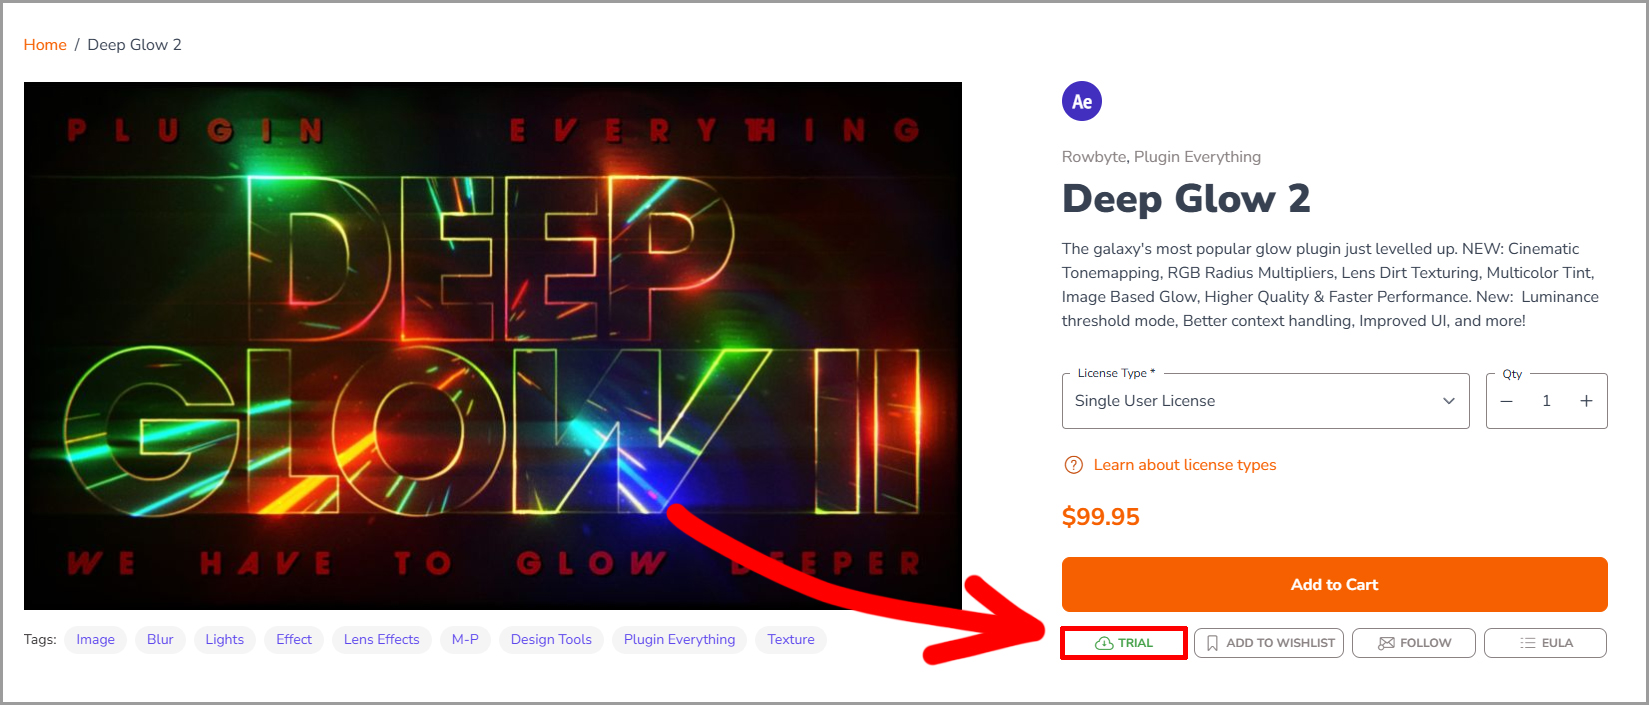Viewport: 1649px width, 705px height.
Task: Open the License Type dropdown
Action: (1265, 401)
